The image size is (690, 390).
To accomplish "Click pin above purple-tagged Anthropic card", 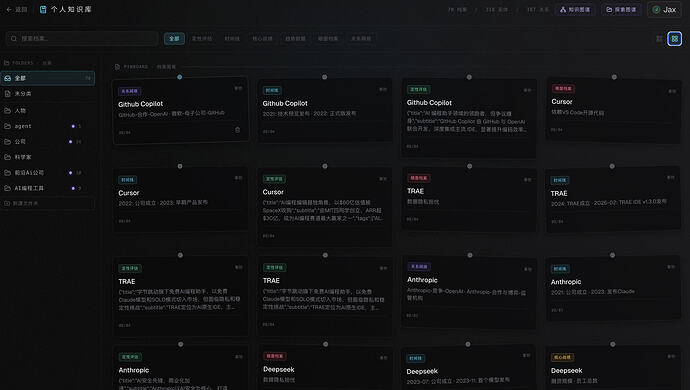I will click(x=470, y=255).
